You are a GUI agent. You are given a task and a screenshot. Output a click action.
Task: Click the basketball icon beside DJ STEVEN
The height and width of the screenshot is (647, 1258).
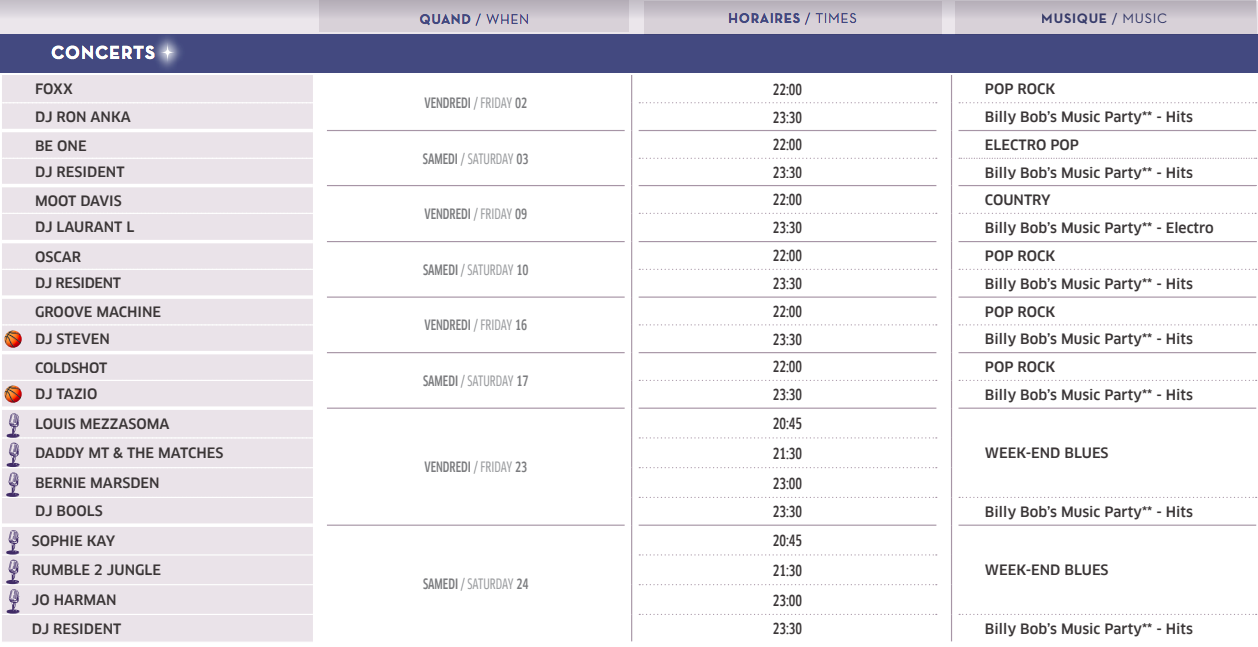click(13, 339)
